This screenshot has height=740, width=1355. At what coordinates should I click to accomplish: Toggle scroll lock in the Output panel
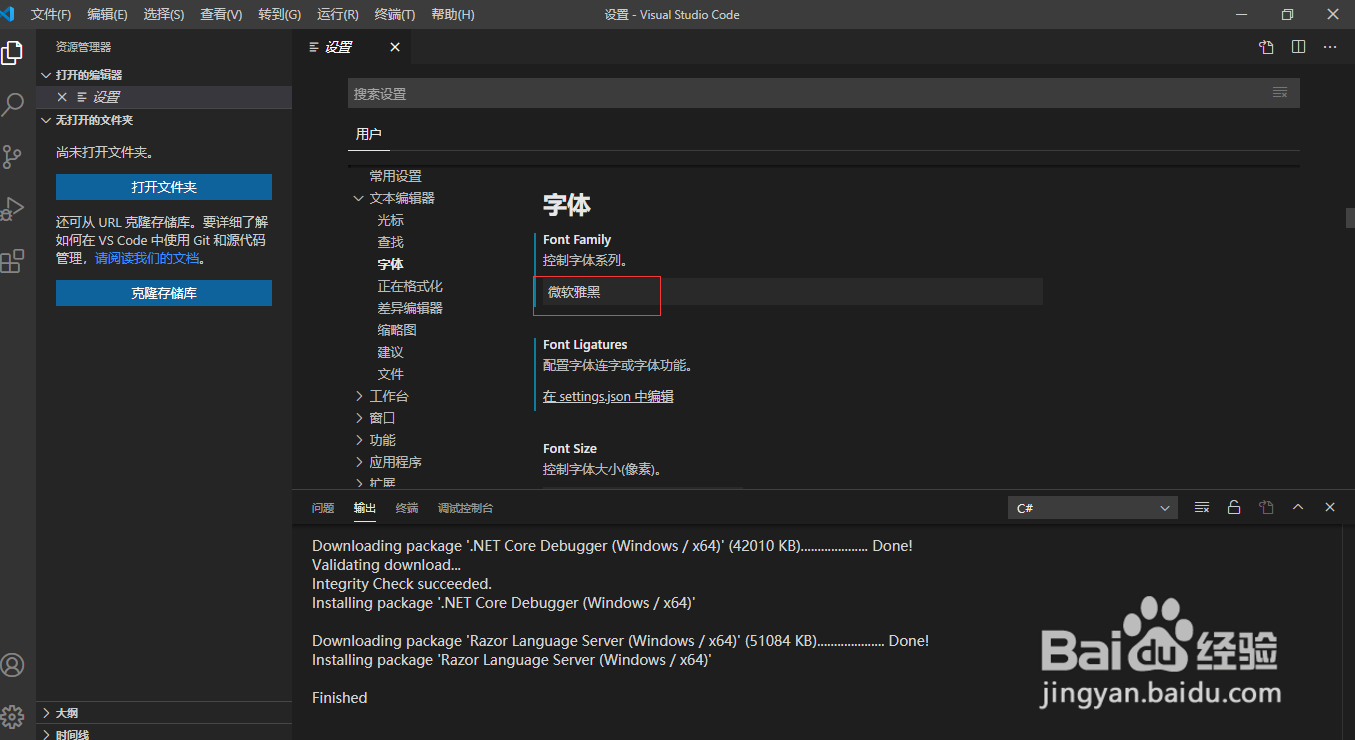pos(1233,507)
